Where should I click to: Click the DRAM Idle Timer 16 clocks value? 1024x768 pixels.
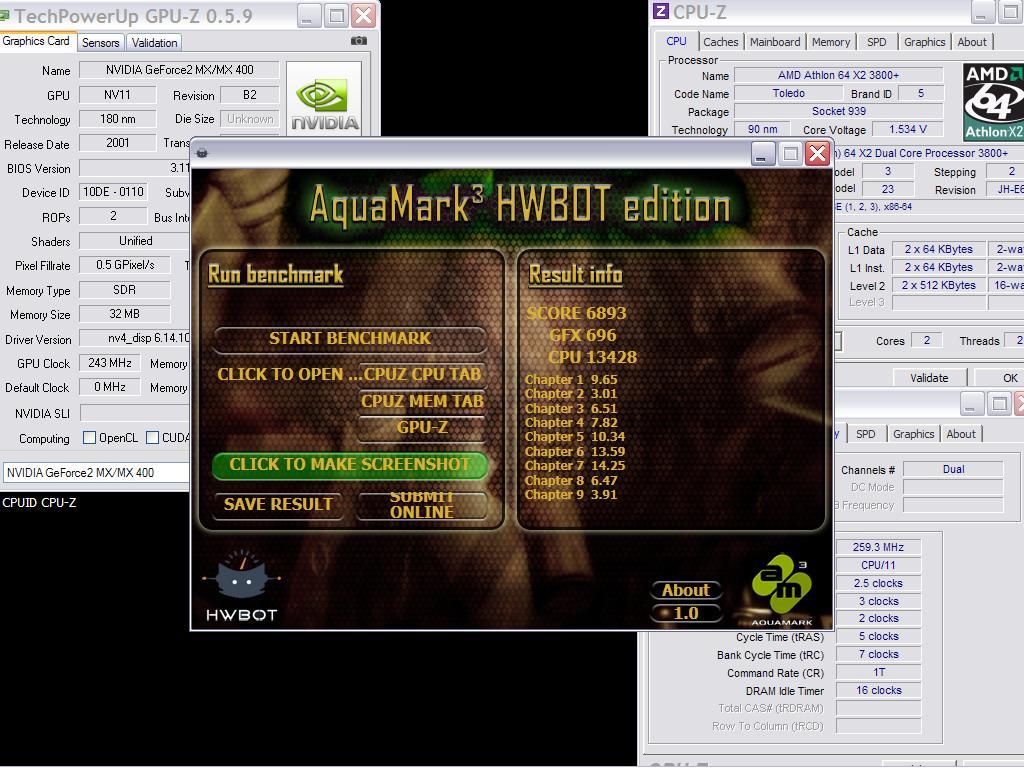coord(878,690)
